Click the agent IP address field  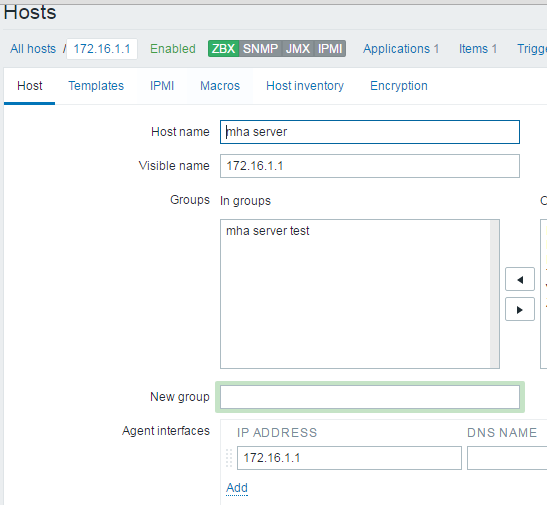tap(349, 458)
